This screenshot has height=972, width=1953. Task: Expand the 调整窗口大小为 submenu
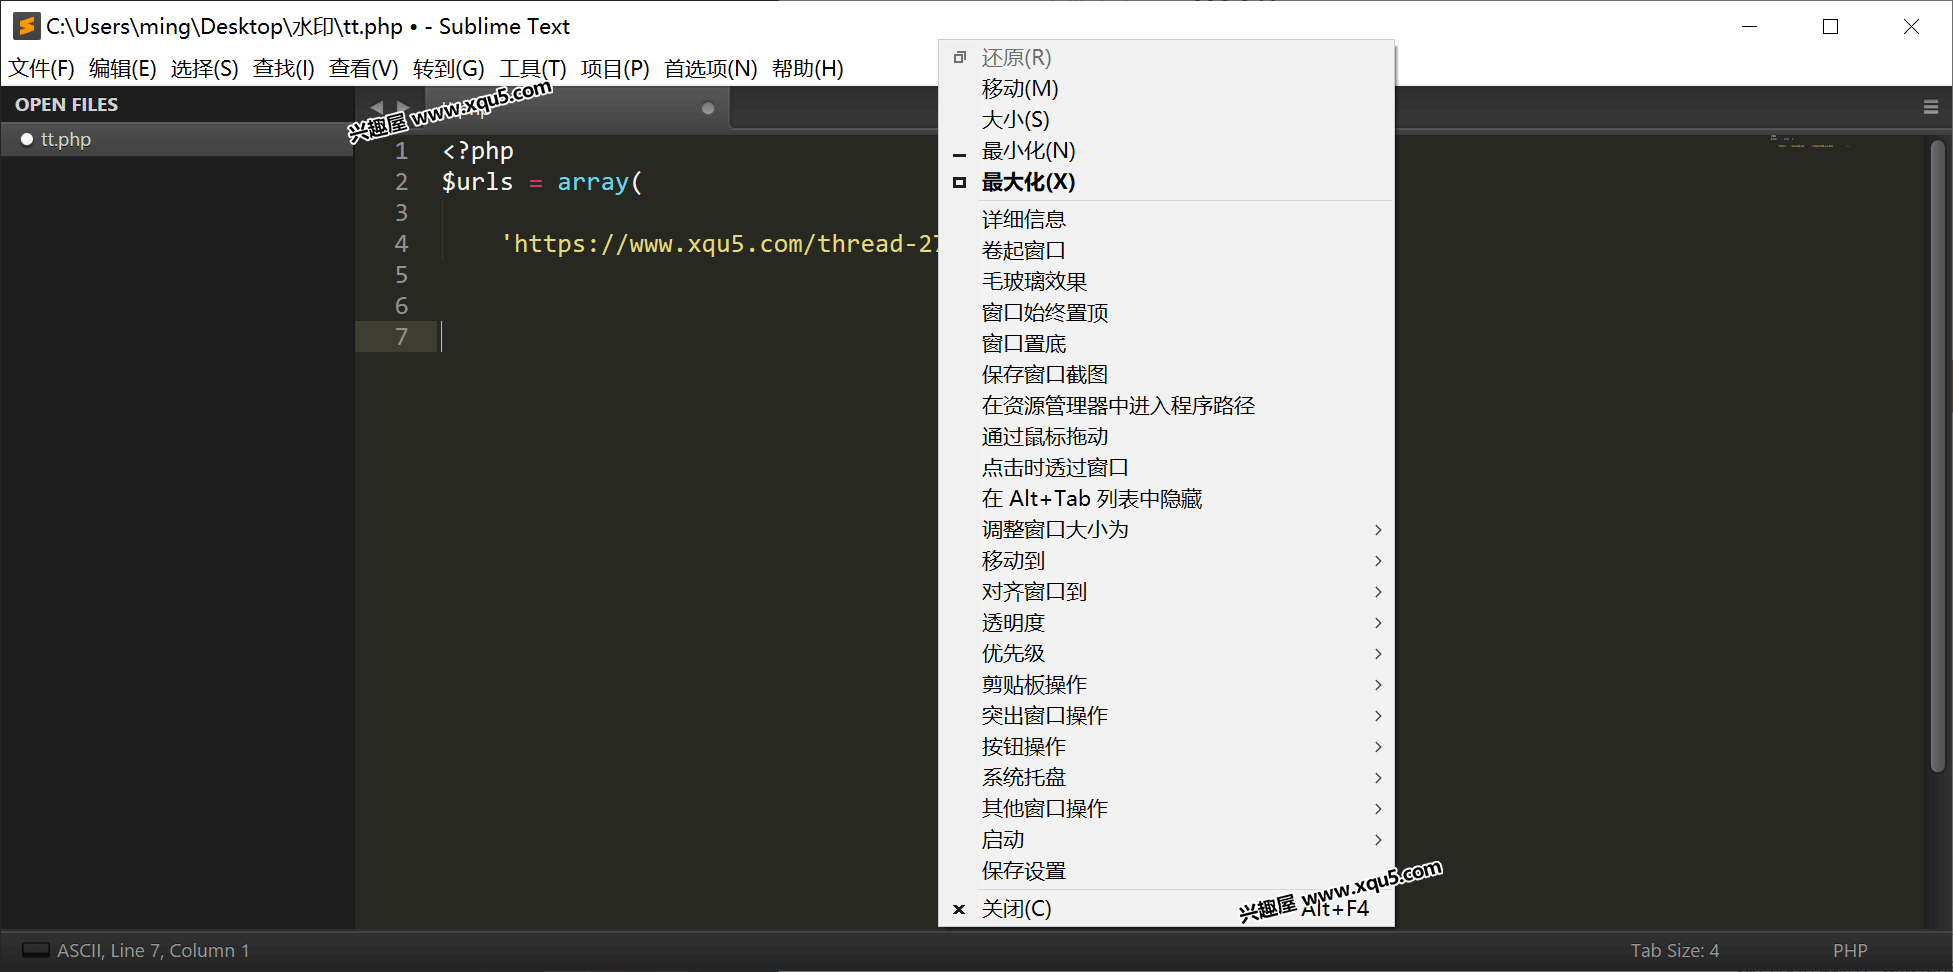pos(1166,529)
